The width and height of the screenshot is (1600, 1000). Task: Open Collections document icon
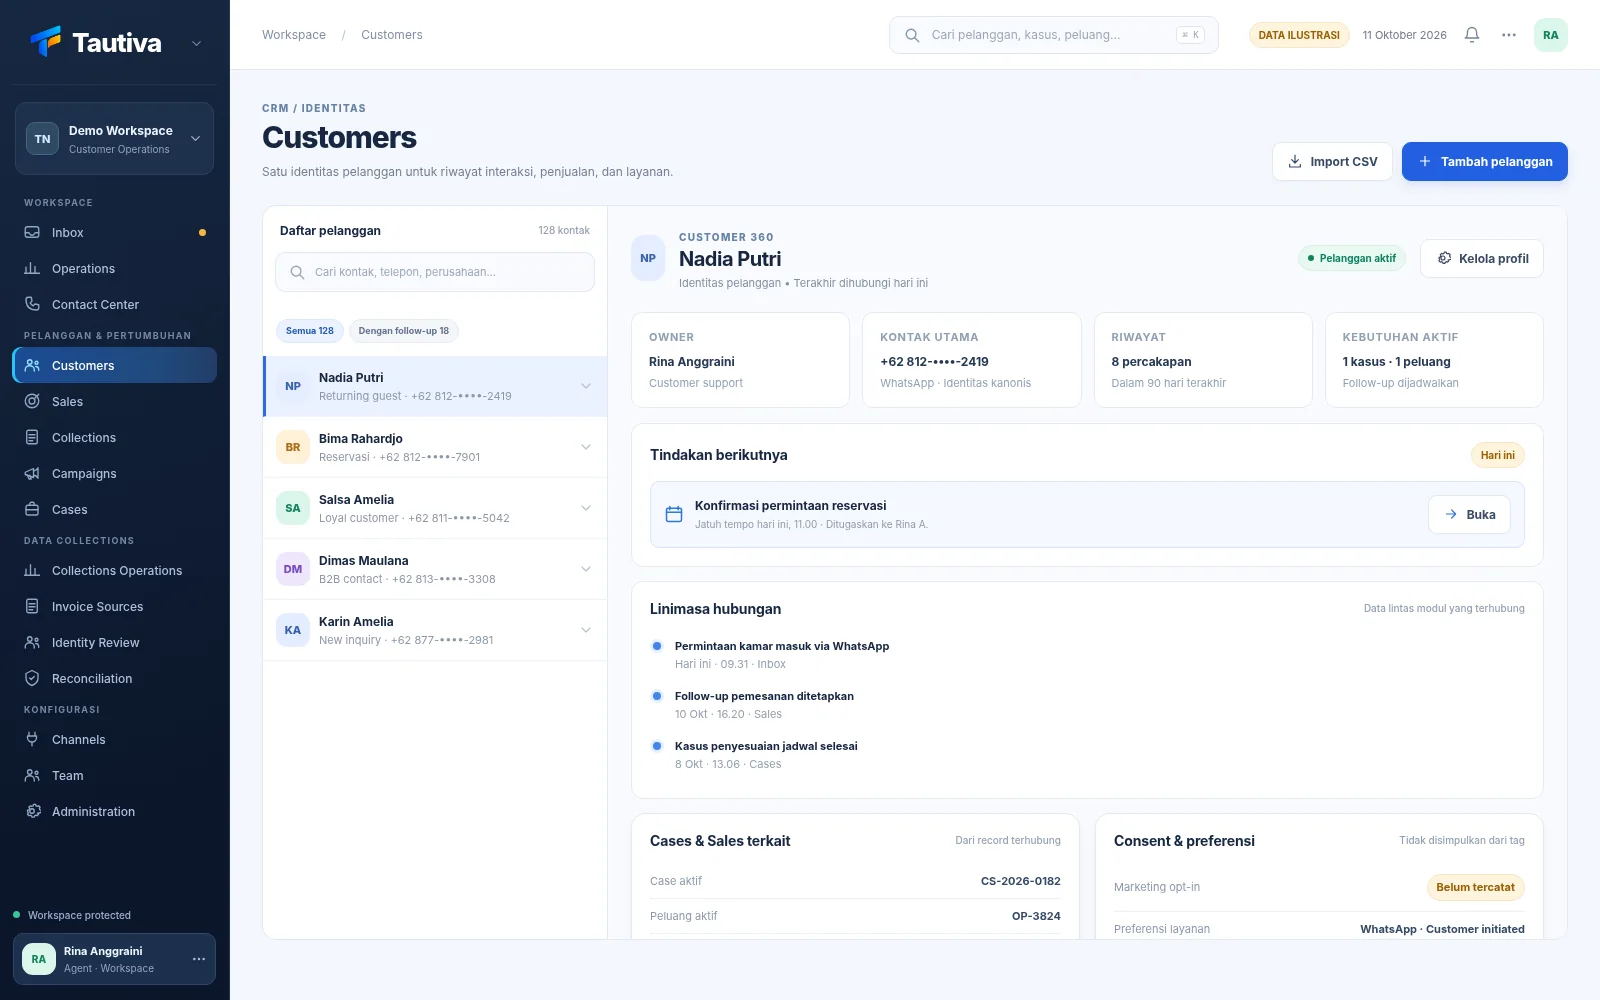click(32, 438)
